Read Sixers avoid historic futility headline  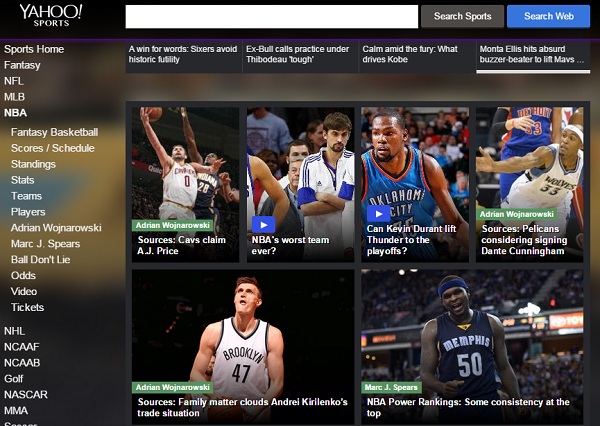point(182,54)
